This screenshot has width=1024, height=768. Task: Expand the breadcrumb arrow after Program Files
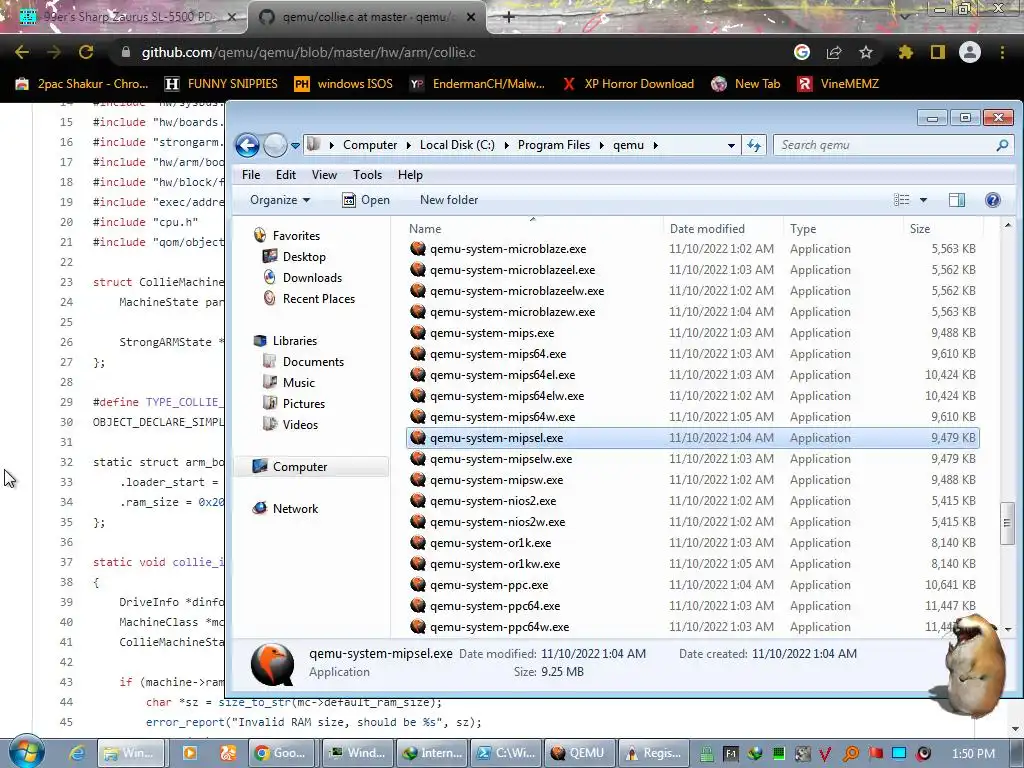point(601,145)
